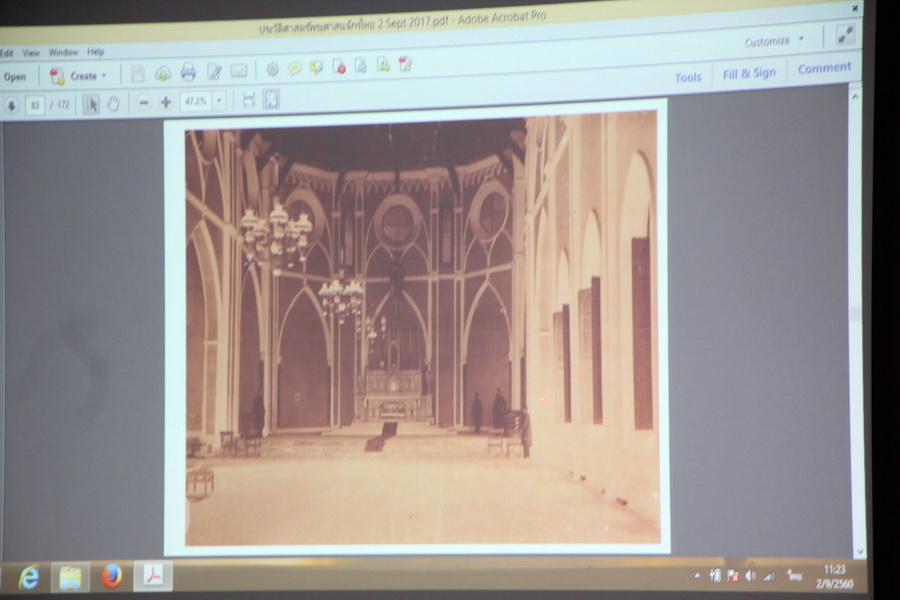
Task: Open the Help menu
Action: 96,52
